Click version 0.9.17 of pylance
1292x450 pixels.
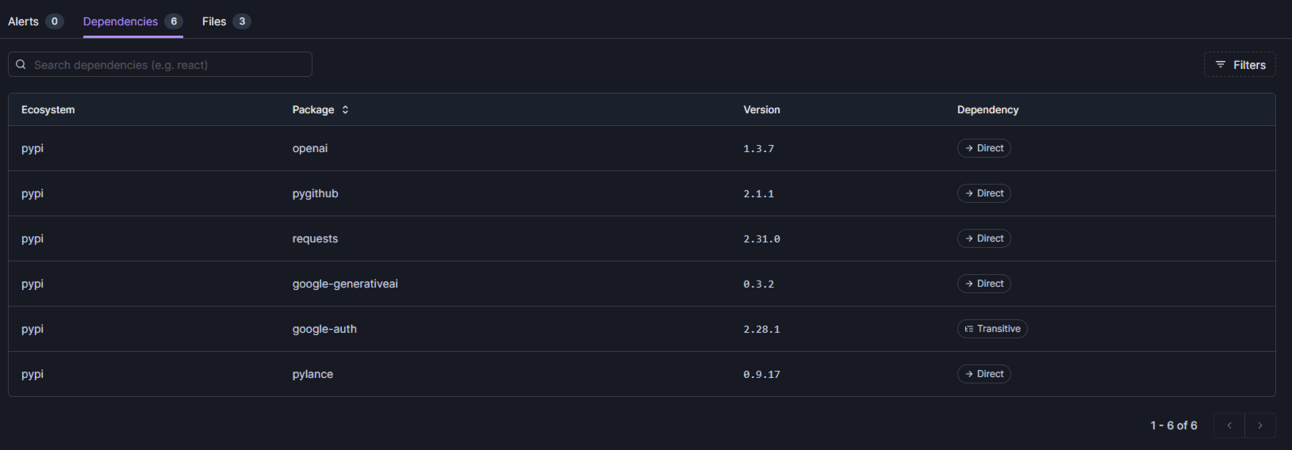(x=761, y=374)
